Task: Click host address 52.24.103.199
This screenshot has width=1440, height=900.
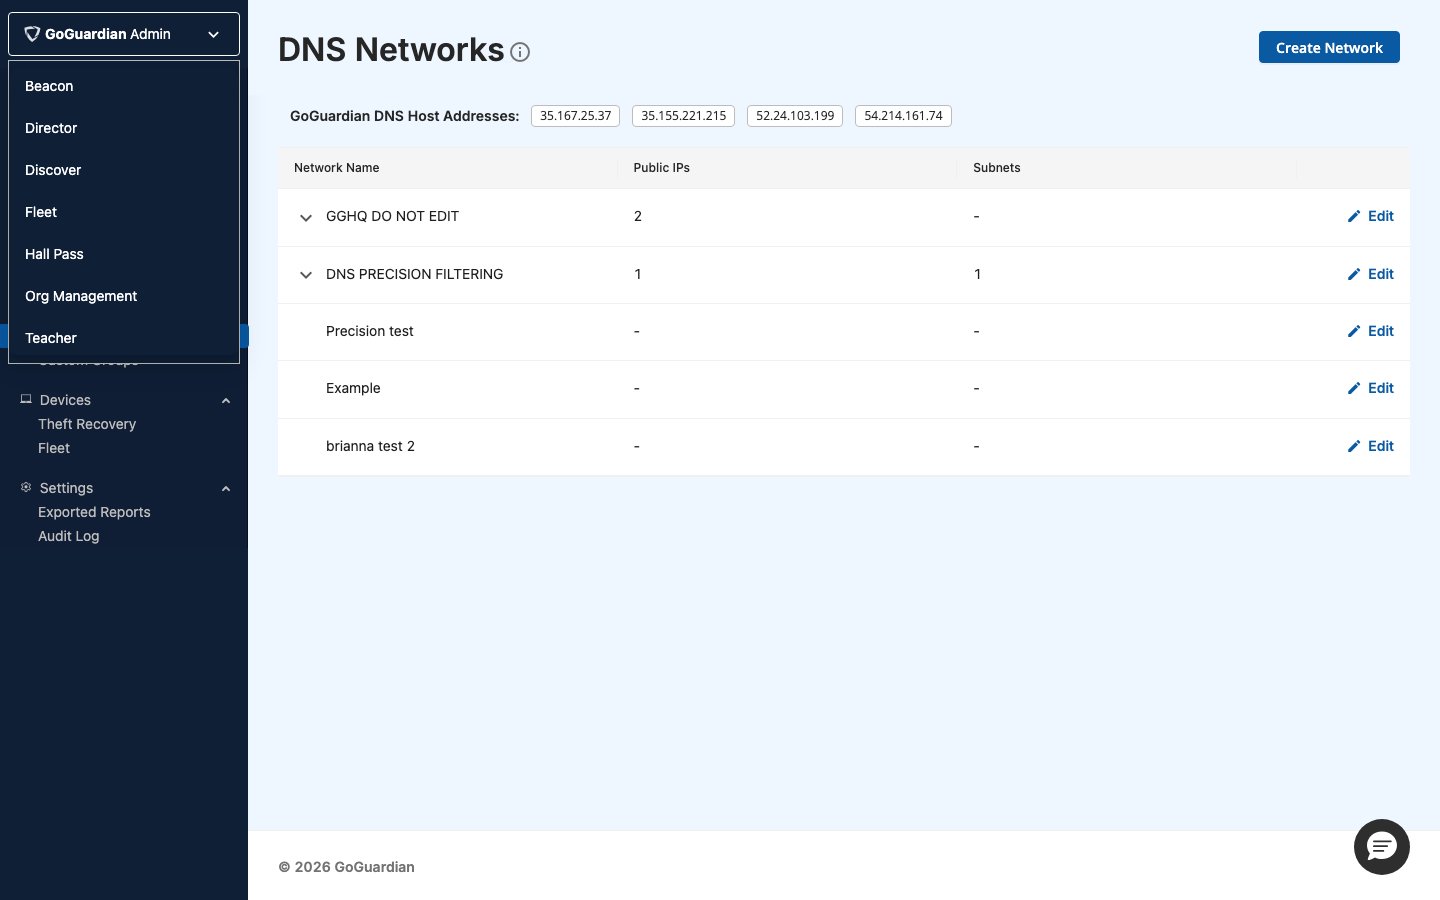Action: (x=795, y=116)
